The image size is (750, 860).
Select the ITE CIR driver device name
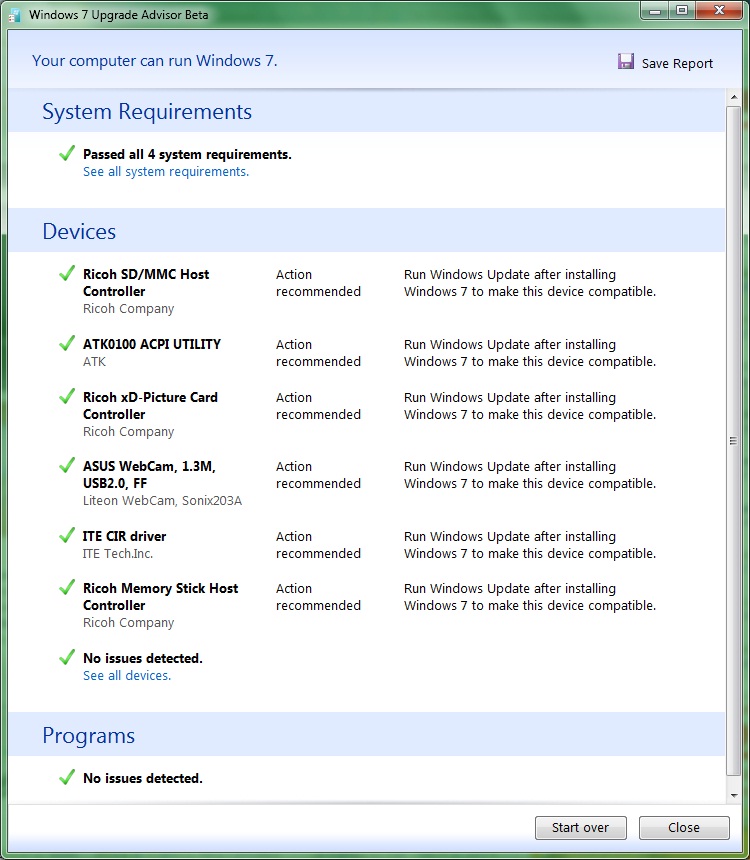(x=125, y=536)
